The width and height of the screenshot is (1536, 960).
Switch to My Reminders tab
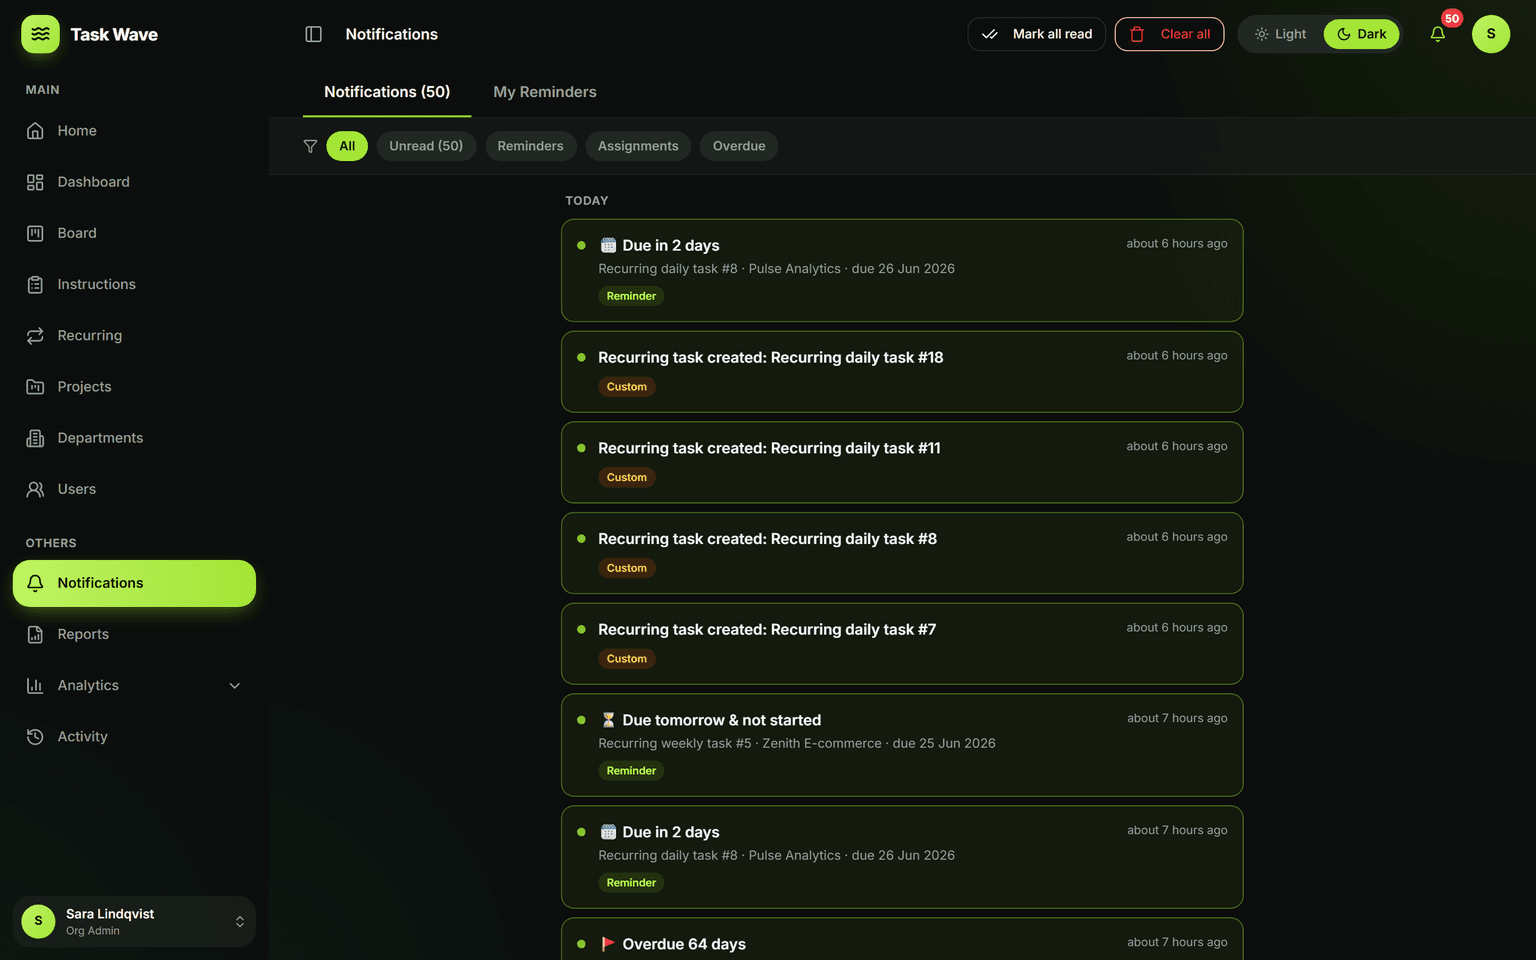pyautogui.click(x=545, y=92)
